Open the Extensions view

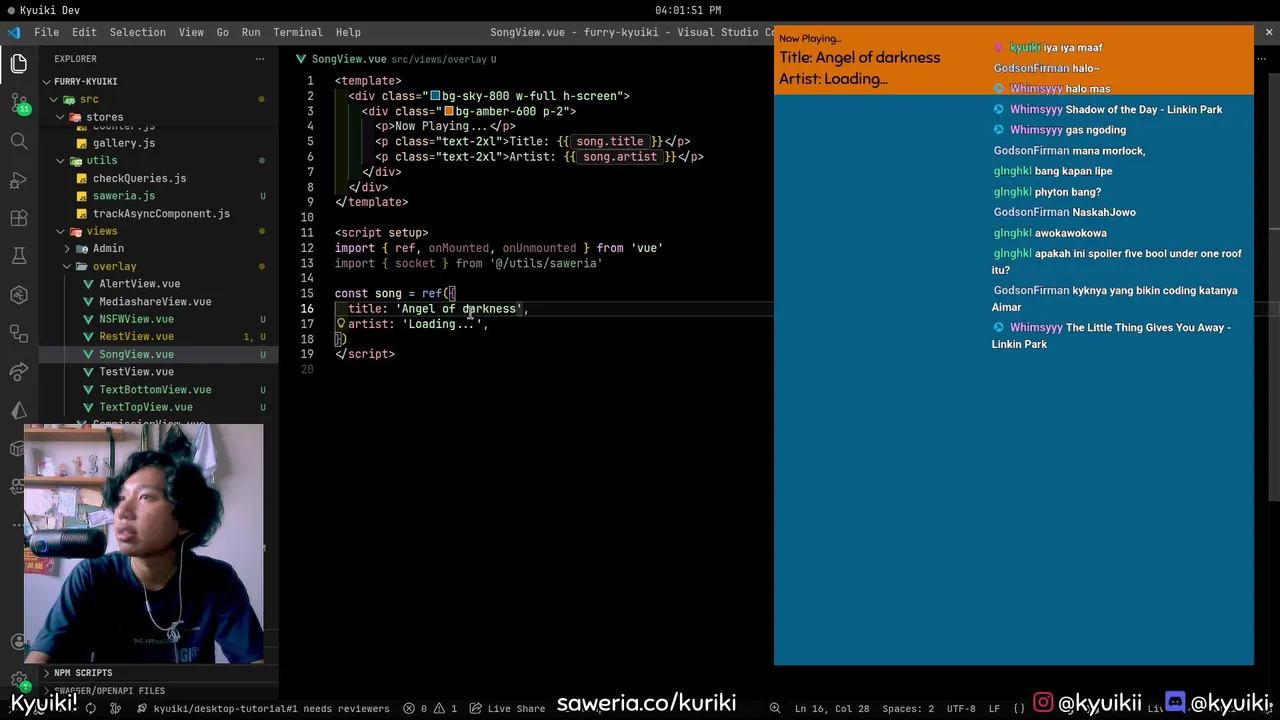[x=19, y=218]
